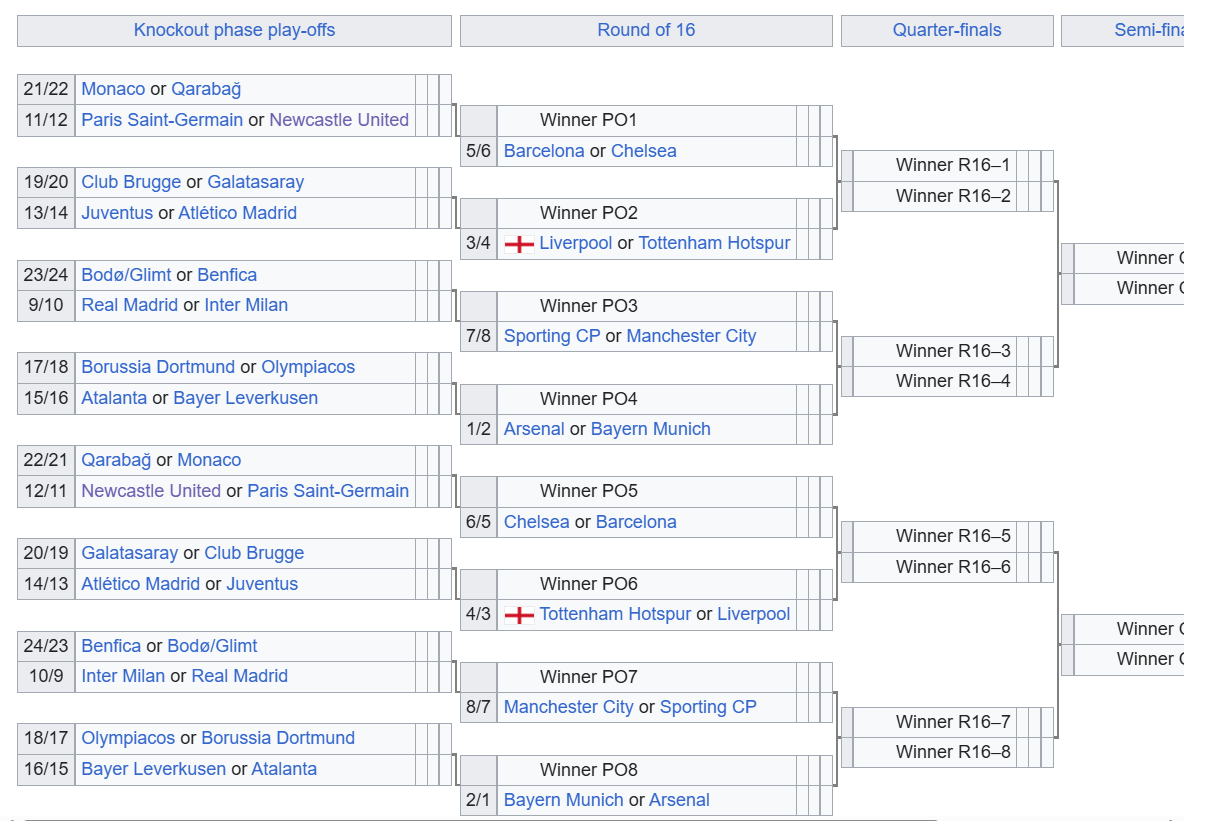Follow the Quarter-finals header link
Viewport: 1215px width, 821px height.
click(x=947, y=30)
